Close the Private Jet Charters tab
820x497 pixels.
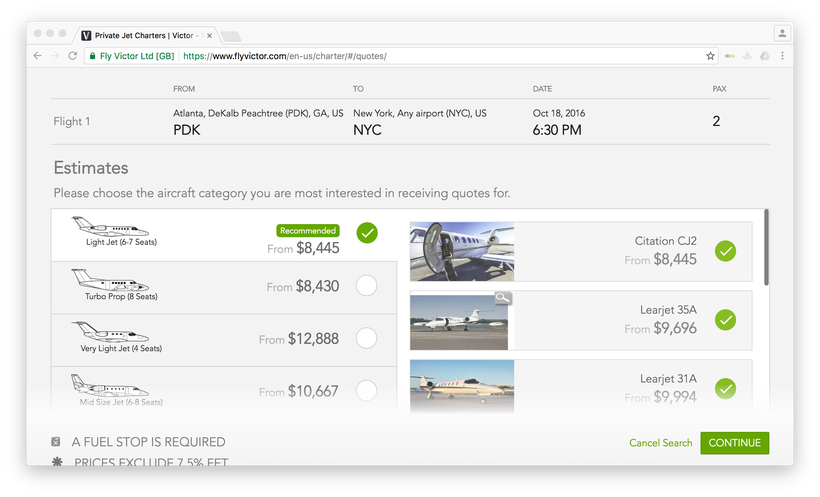[x=209, y=36]
